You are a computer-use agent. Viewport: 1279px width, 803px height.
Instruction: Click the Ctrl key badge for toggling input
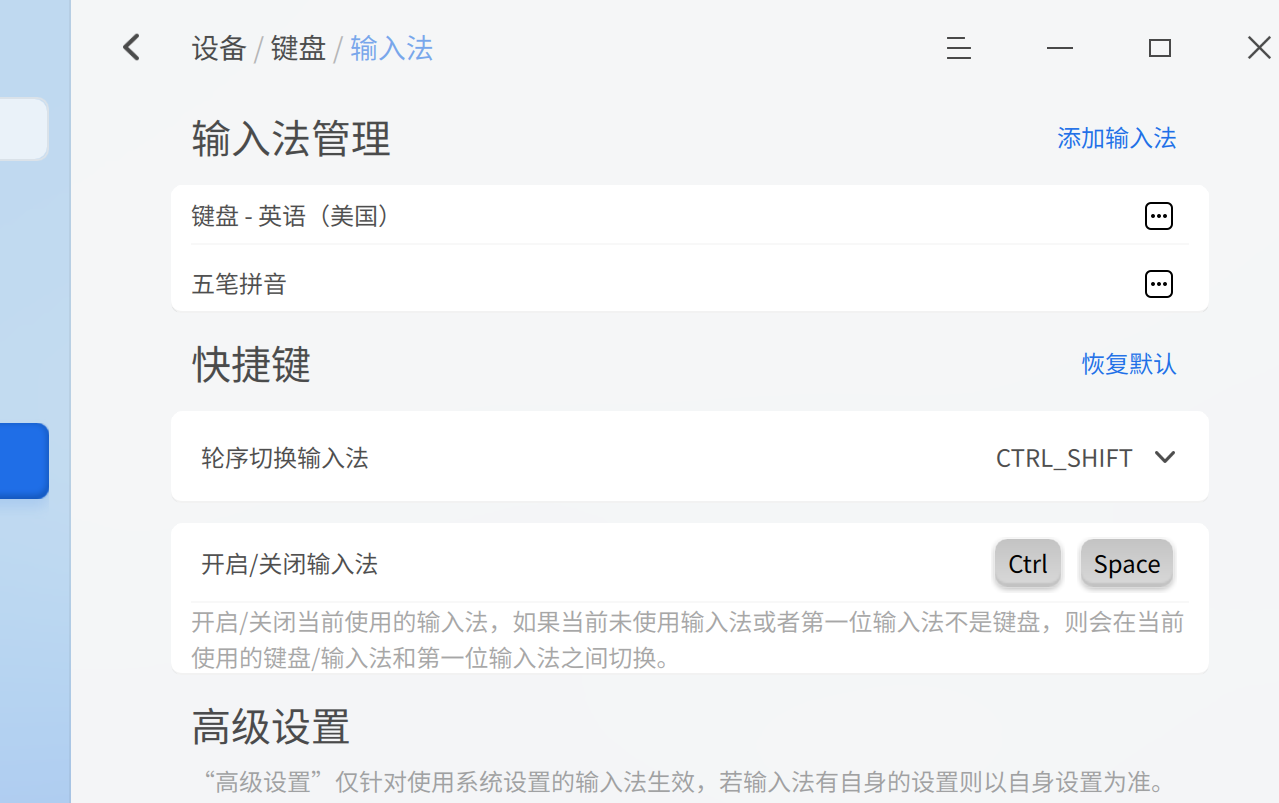[x=1027, y=563]
